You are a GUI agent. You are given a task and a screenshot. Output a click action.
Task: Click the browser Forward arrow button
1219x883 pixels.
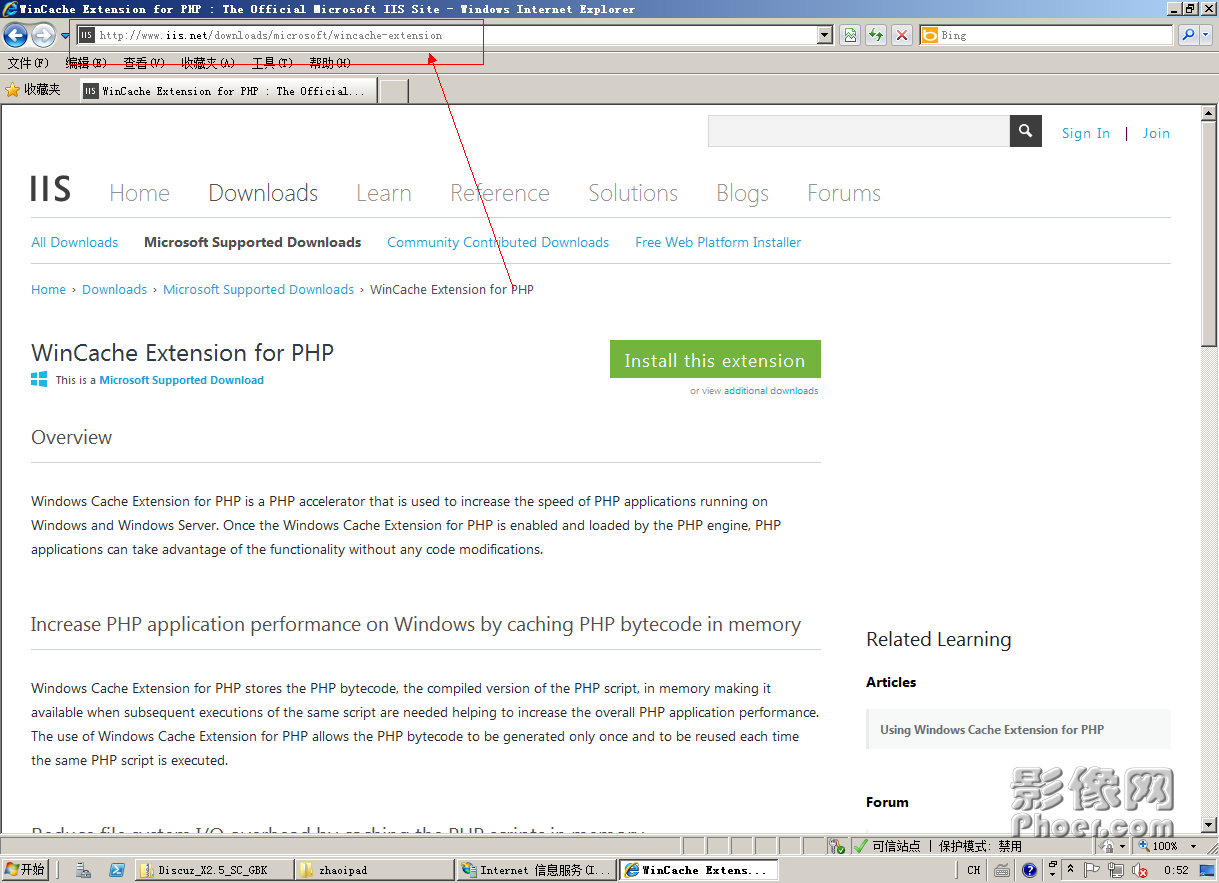[x=43, y=35]
